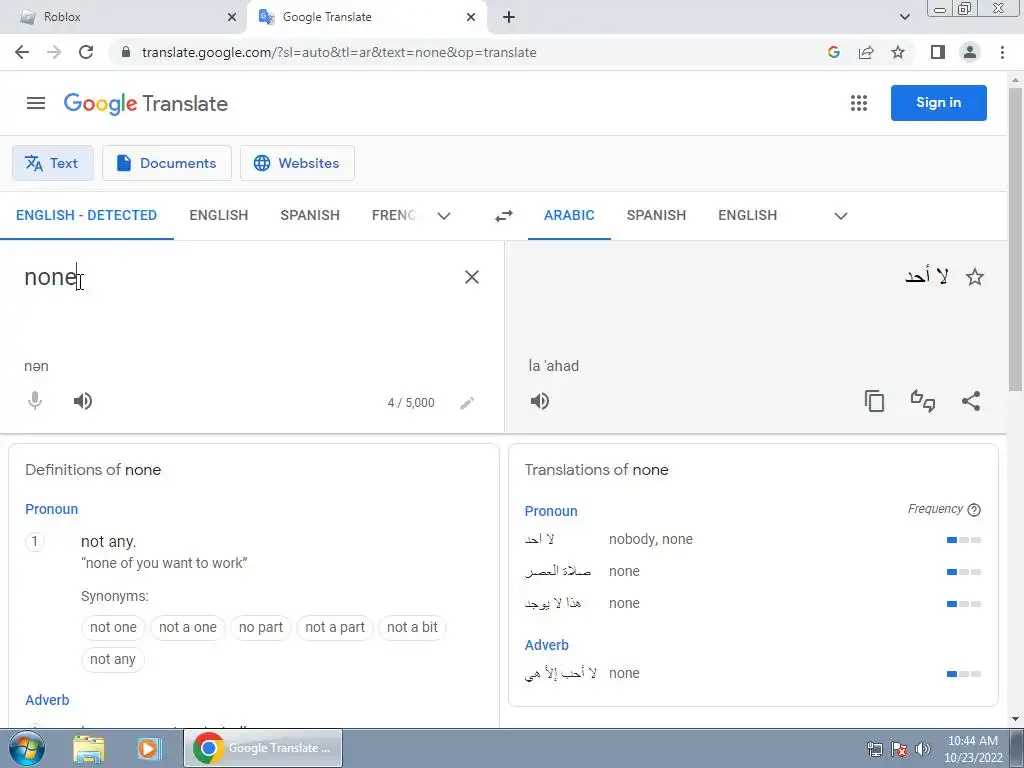Click the romanization "la 'ahad"
This screenshot has height=768, width=1024.
(554, 366)
